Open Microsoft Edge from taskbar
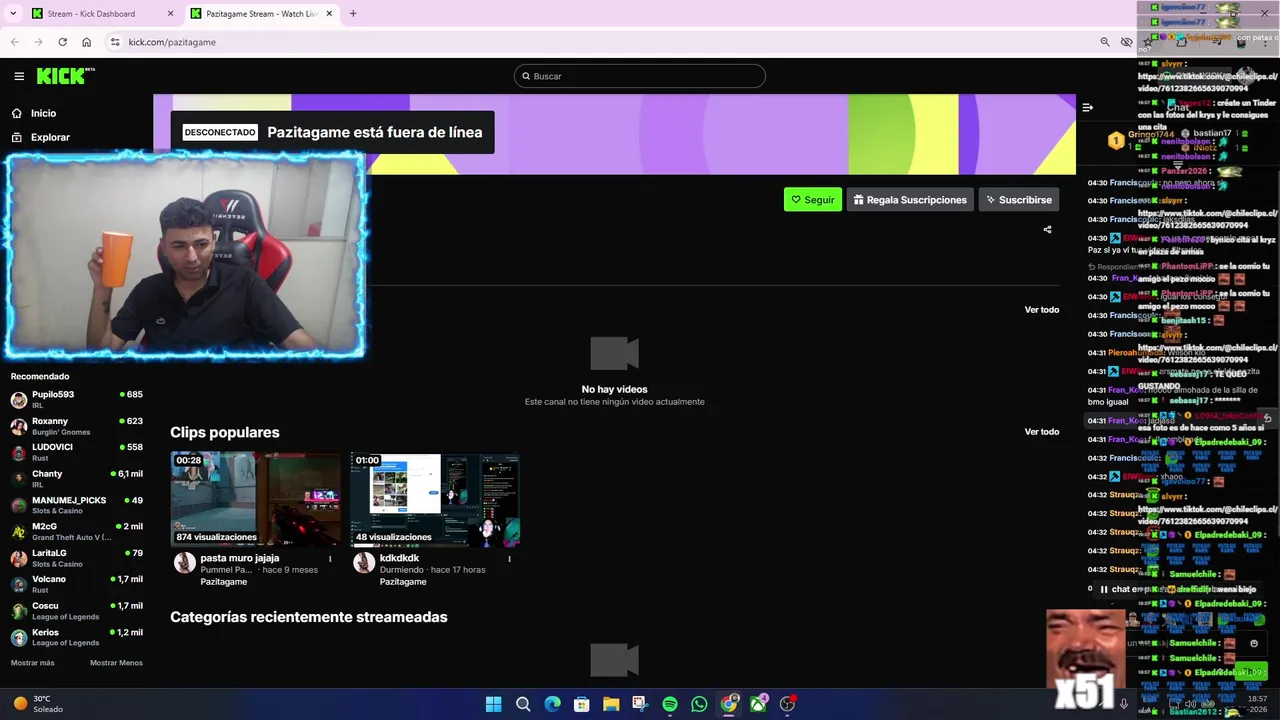 click(552, 704)
